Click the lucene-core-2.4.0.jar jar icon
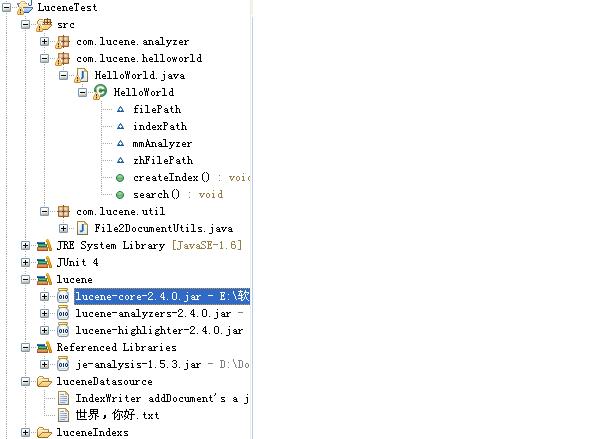This screenshot has width=595, height=439. tap(63, 296)
